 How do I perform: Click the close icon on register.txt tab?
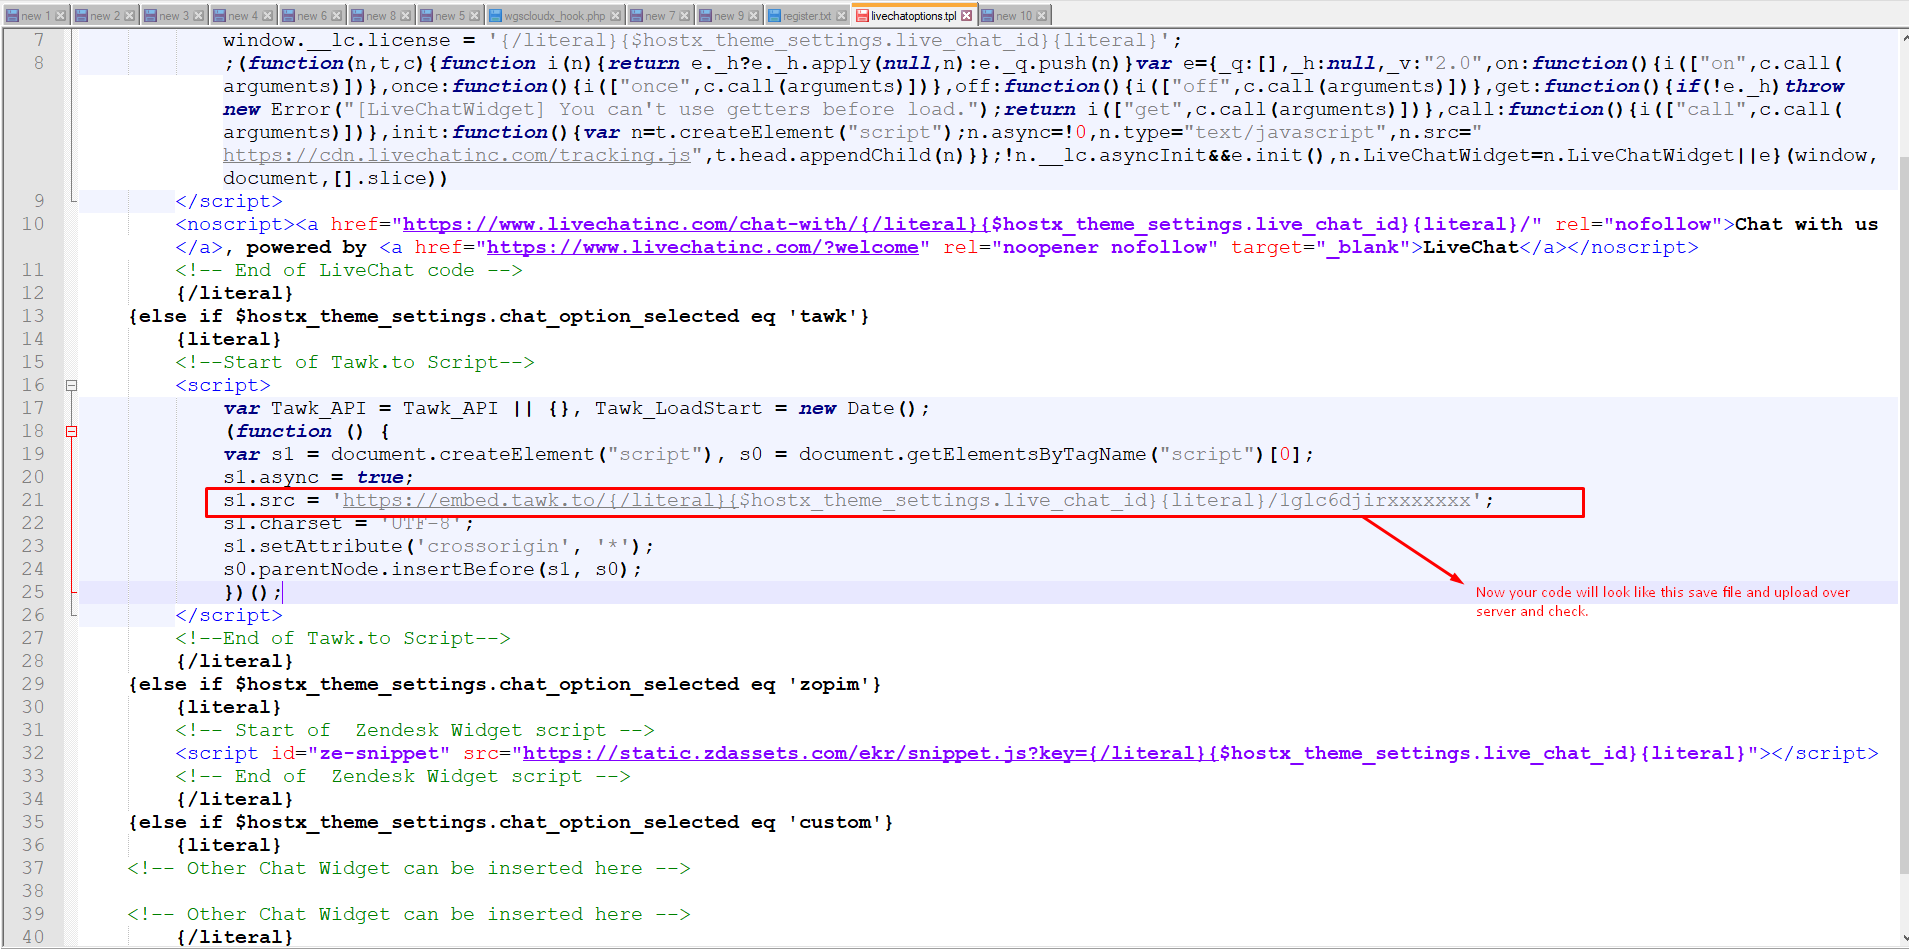click(841, 16)
